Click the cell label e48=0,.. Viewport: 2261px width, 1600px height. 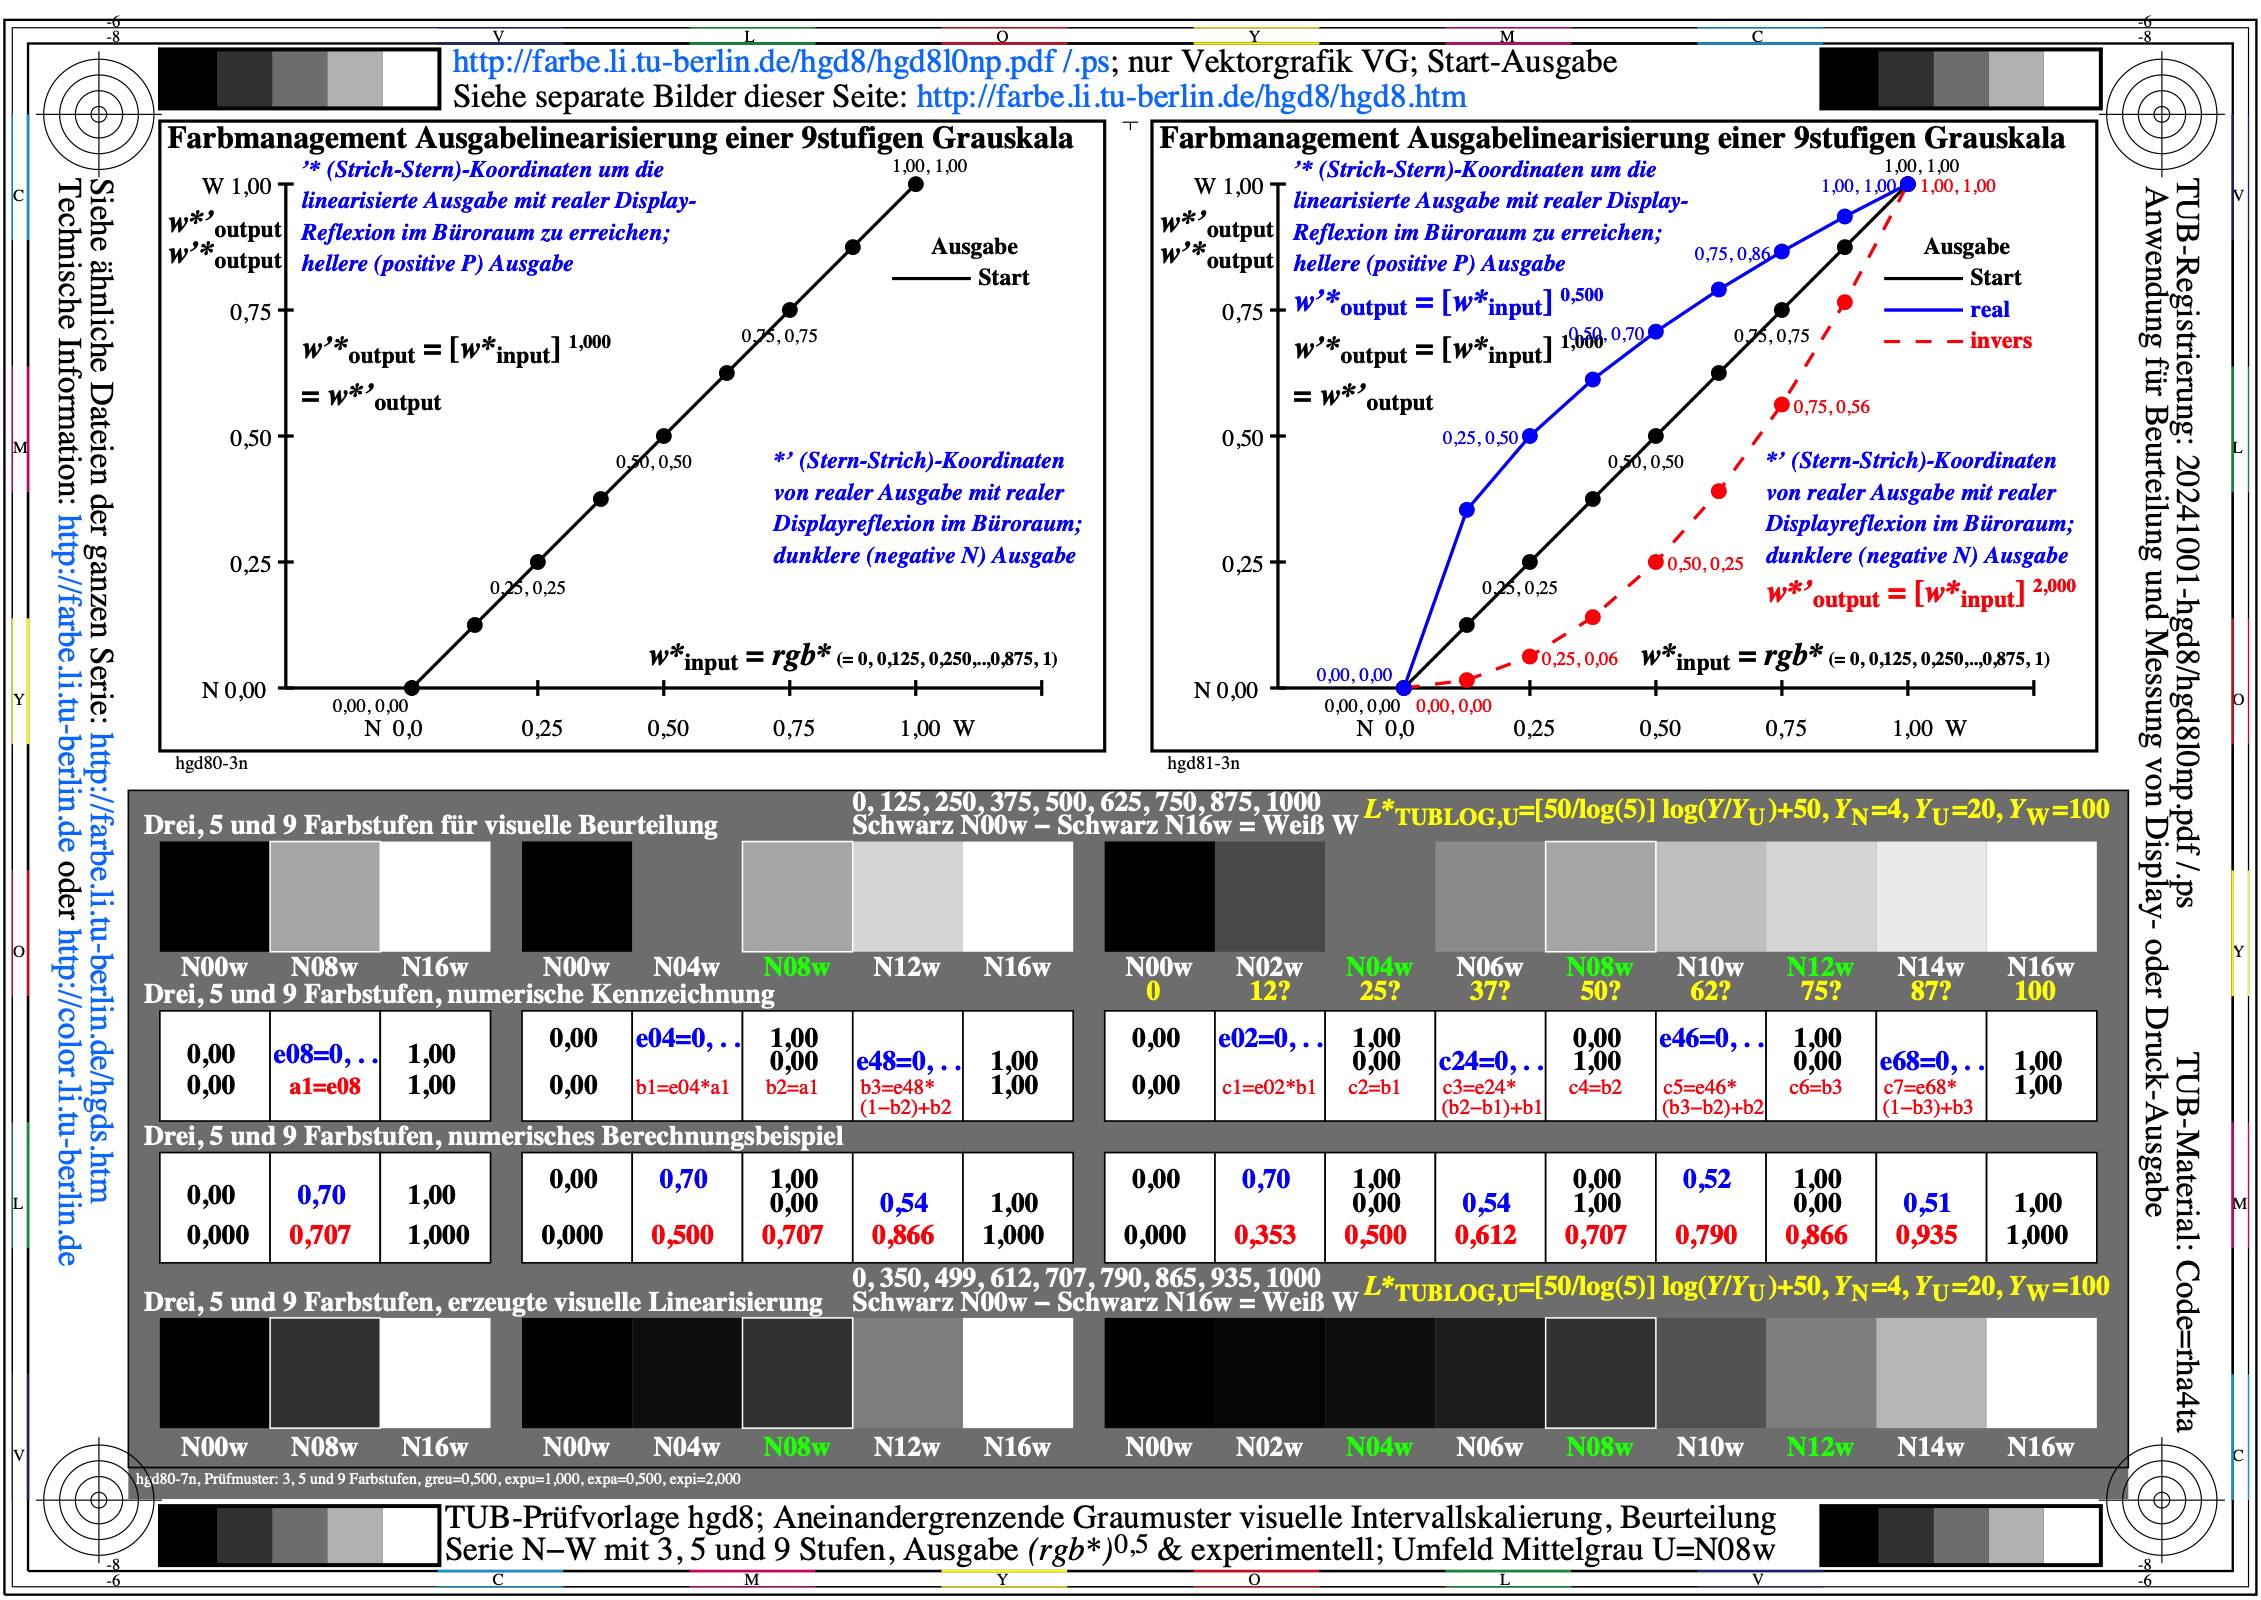(x=908, y=1062)
